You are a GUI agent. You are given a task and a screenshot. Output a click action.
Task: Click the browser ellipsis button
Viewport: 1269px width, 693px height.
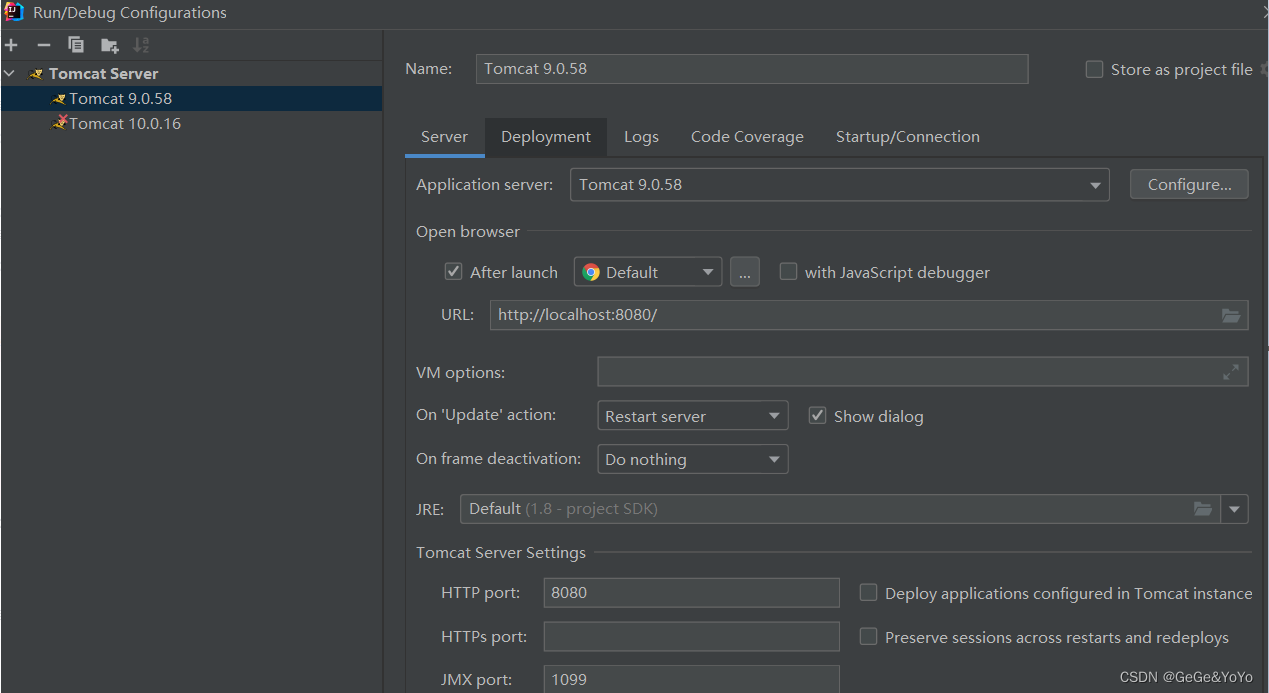745,272
